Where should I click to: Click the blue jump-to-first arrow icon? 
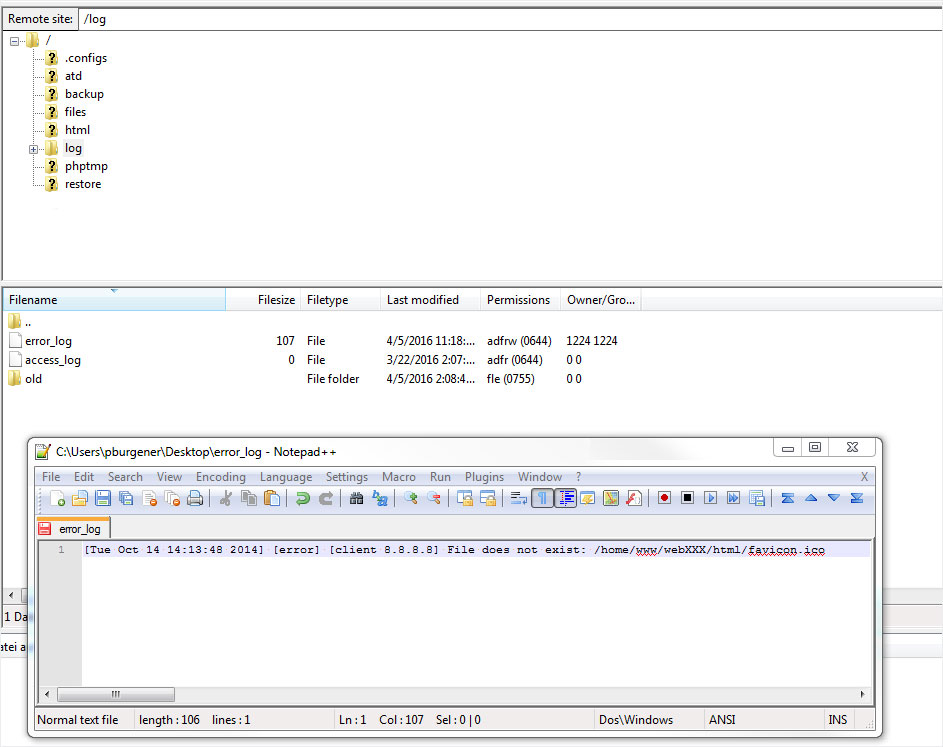[787, 498]
